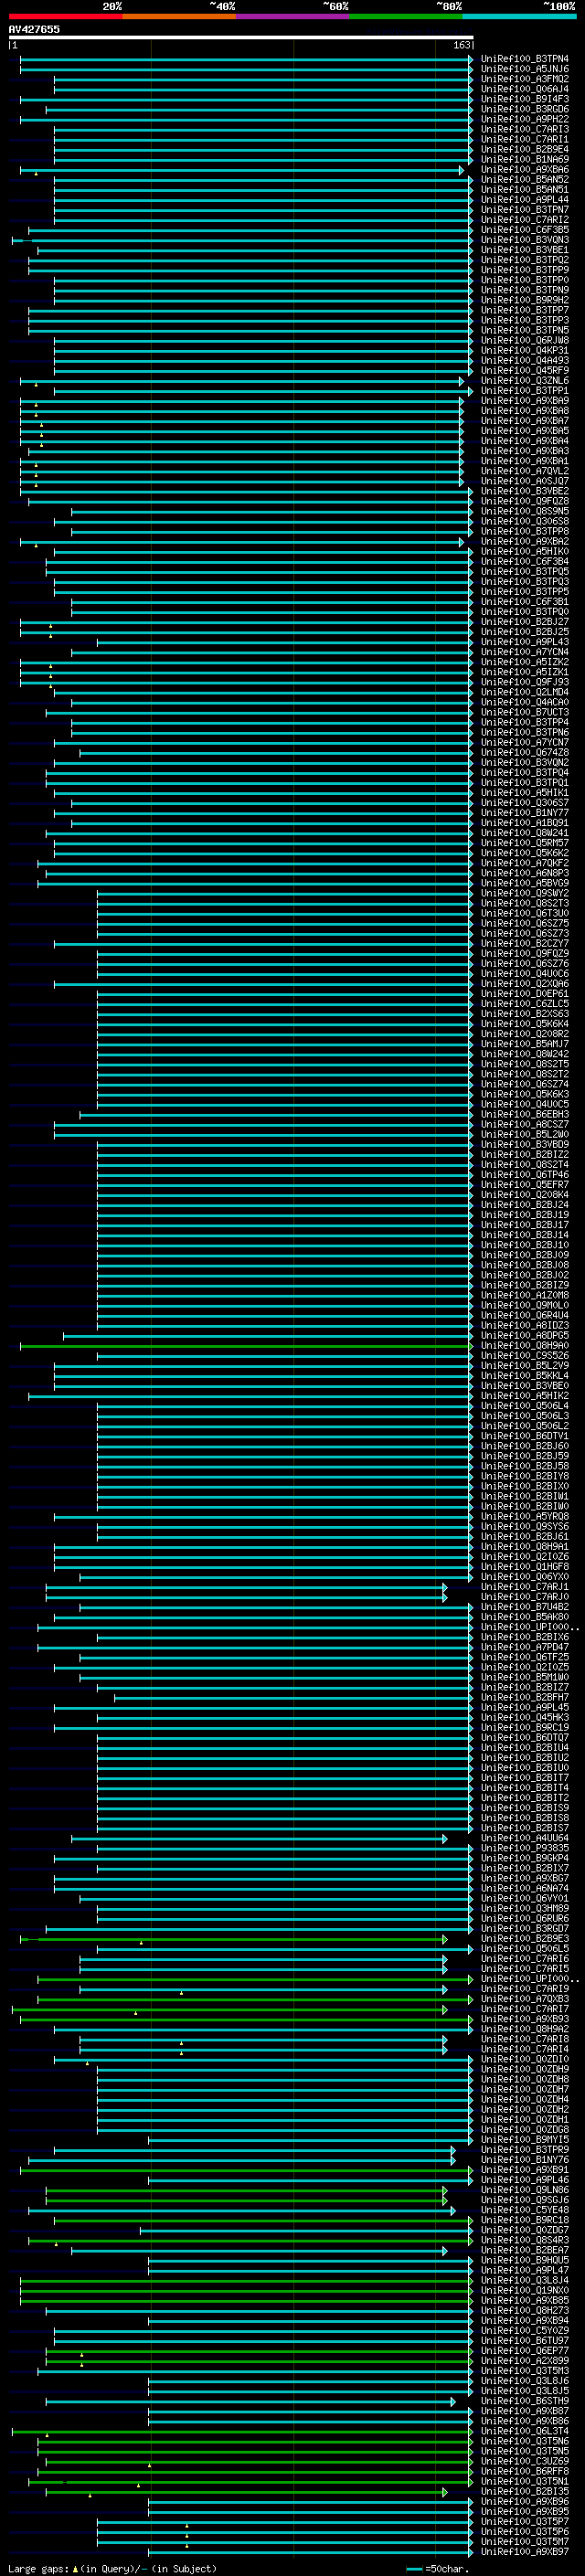Image resolution: width=585 pixels, height=2576 pixels.
Task: Select the UniRef100_B1NA69 label
Action: point(524,159)
